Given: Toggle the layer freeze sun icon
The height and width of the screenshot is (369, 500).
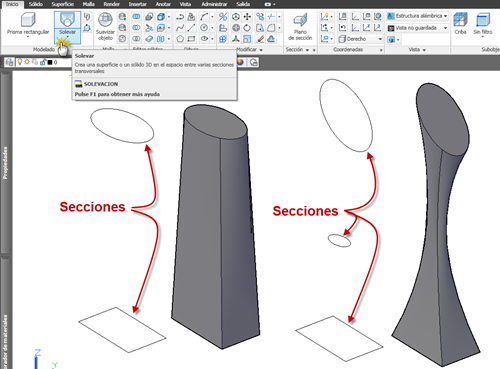Looking at the screenshot, I should (x=27, y=62).
